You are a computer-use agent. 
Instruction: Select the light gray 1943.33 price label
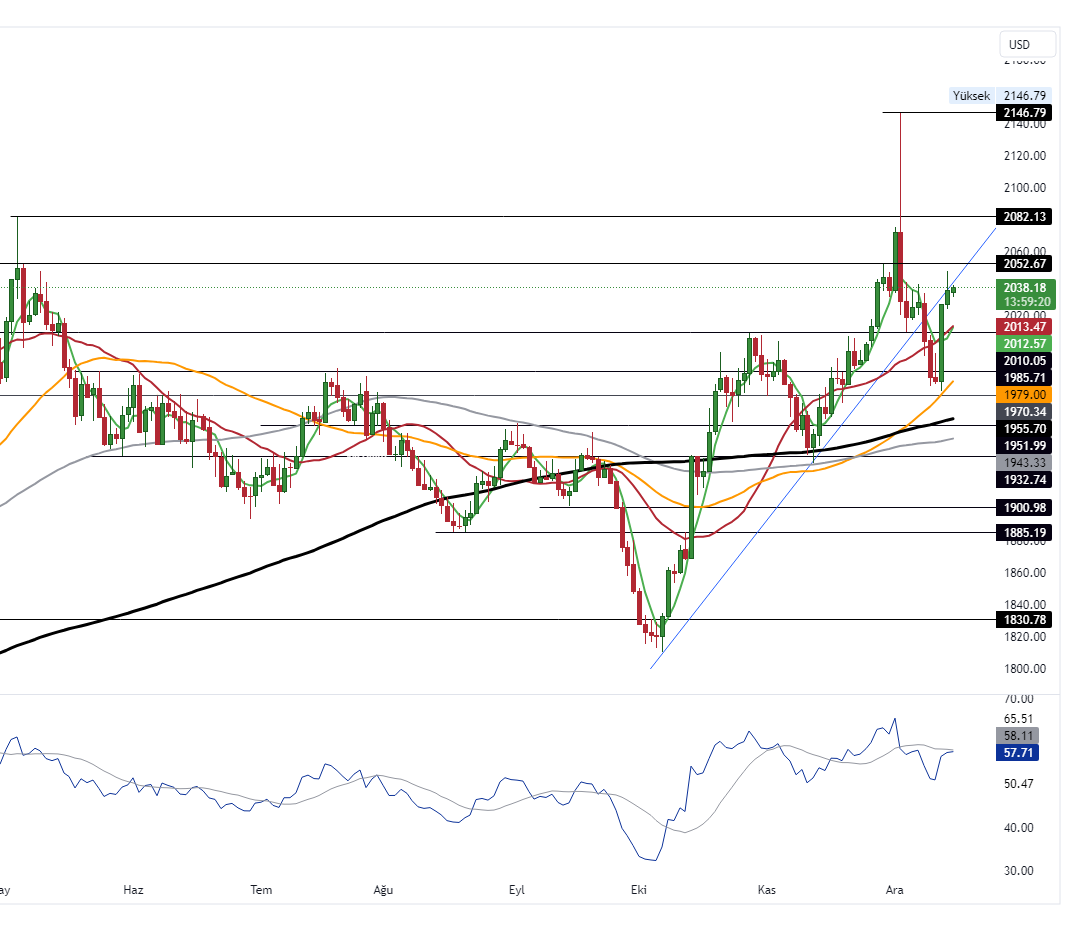coord(1025,462)
